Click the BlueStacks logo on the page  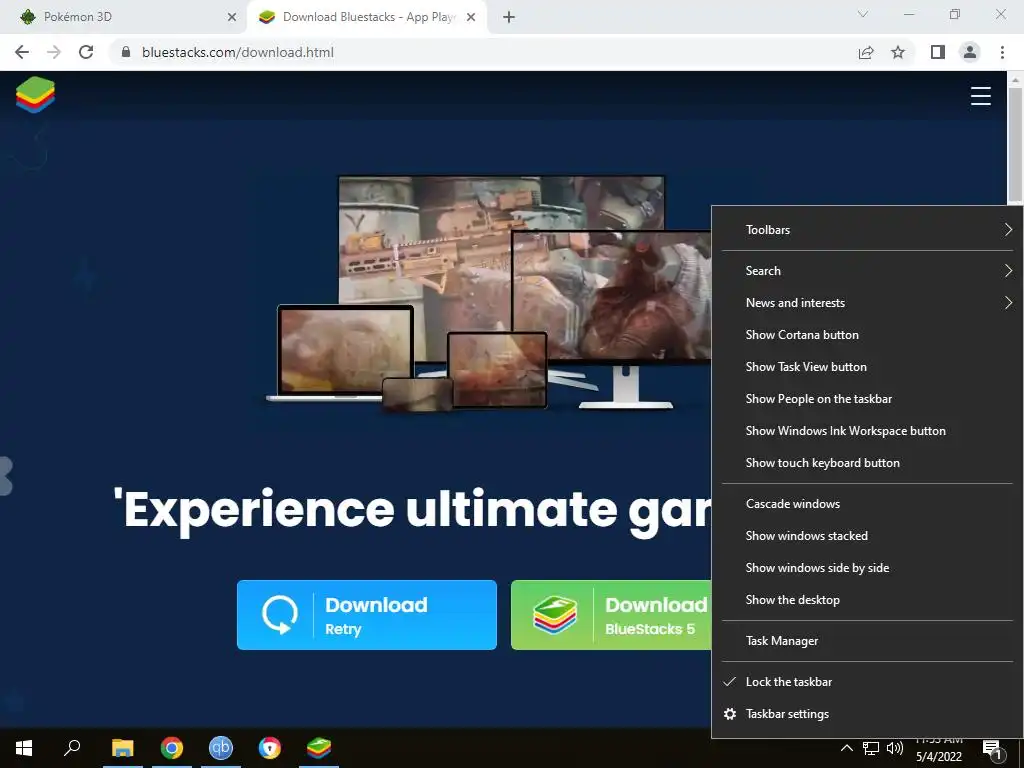coord(35,95)
